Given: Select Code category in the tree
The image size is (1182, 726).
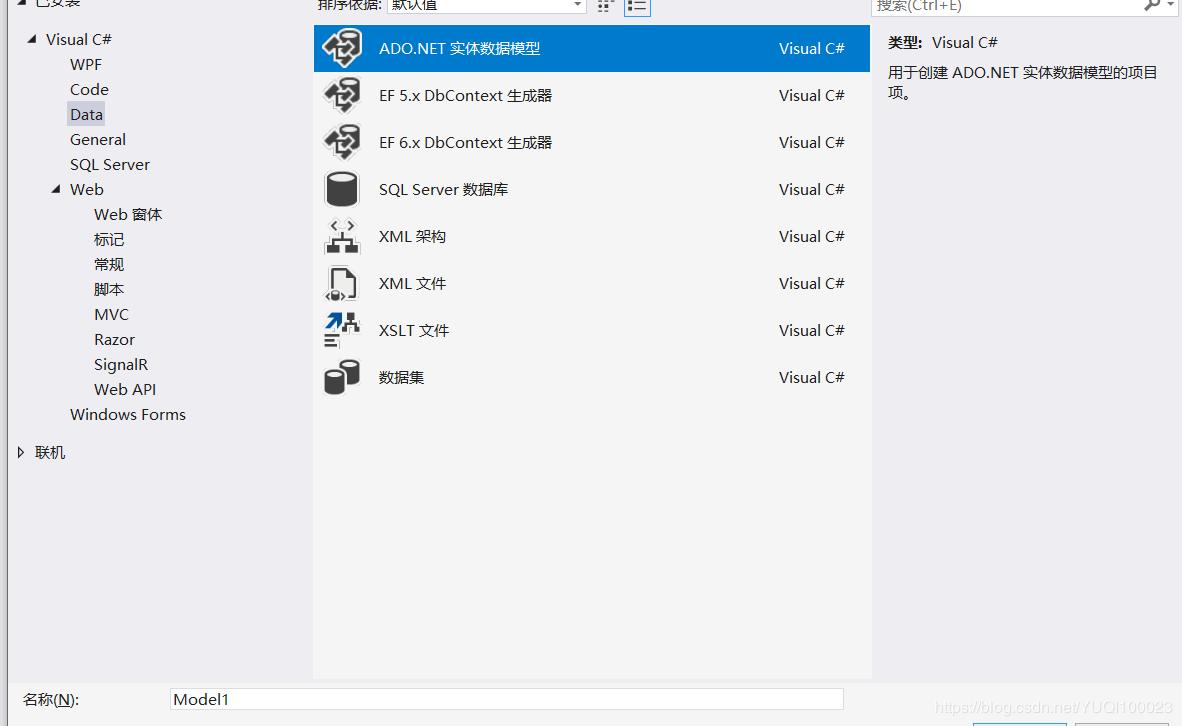Looking at the screenshot, I should click(89, 90).
